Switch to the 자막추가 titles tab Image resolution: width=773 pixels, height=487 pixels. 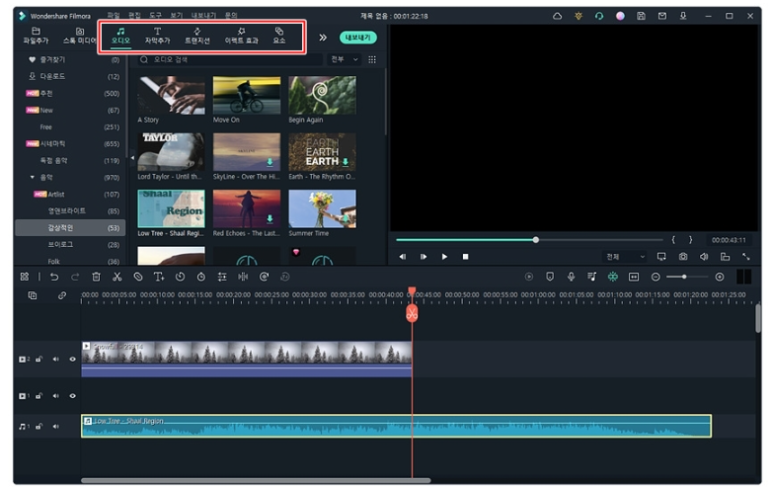[157, 36]
